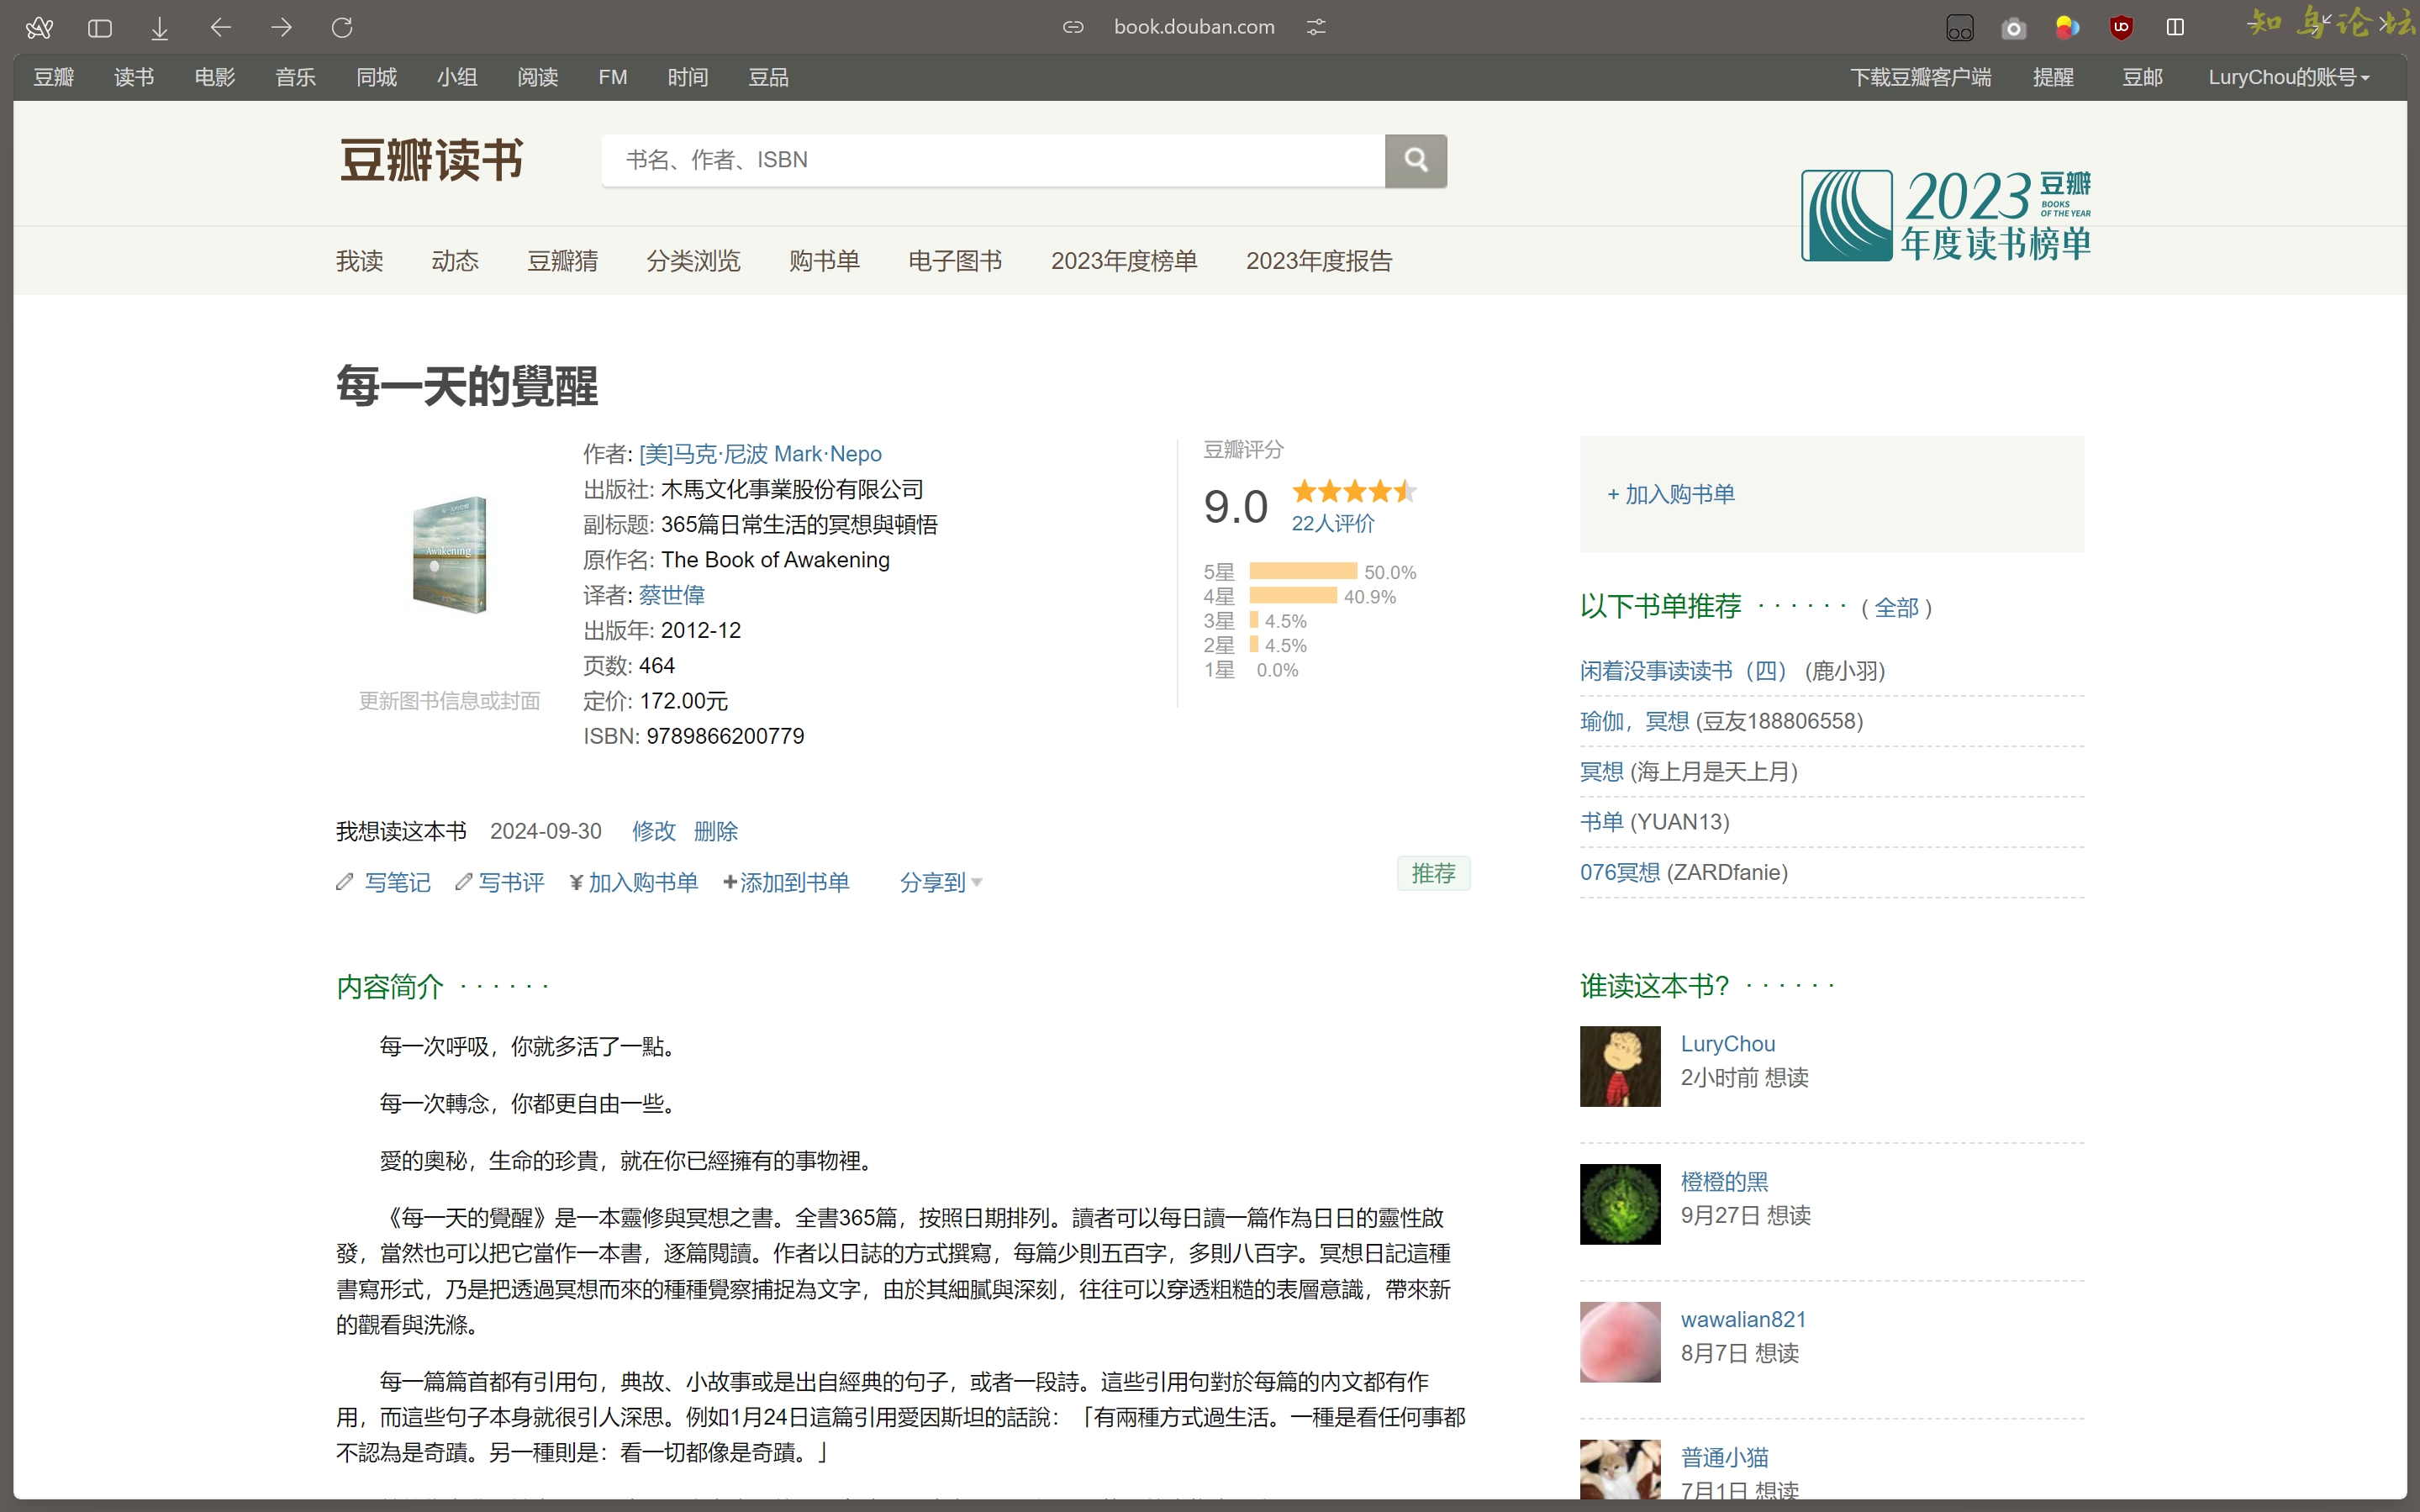Viewport: 2420px width, 1512px height.
Task: Switch to 豆瓣猜 tab
Action: click(563, 261)
